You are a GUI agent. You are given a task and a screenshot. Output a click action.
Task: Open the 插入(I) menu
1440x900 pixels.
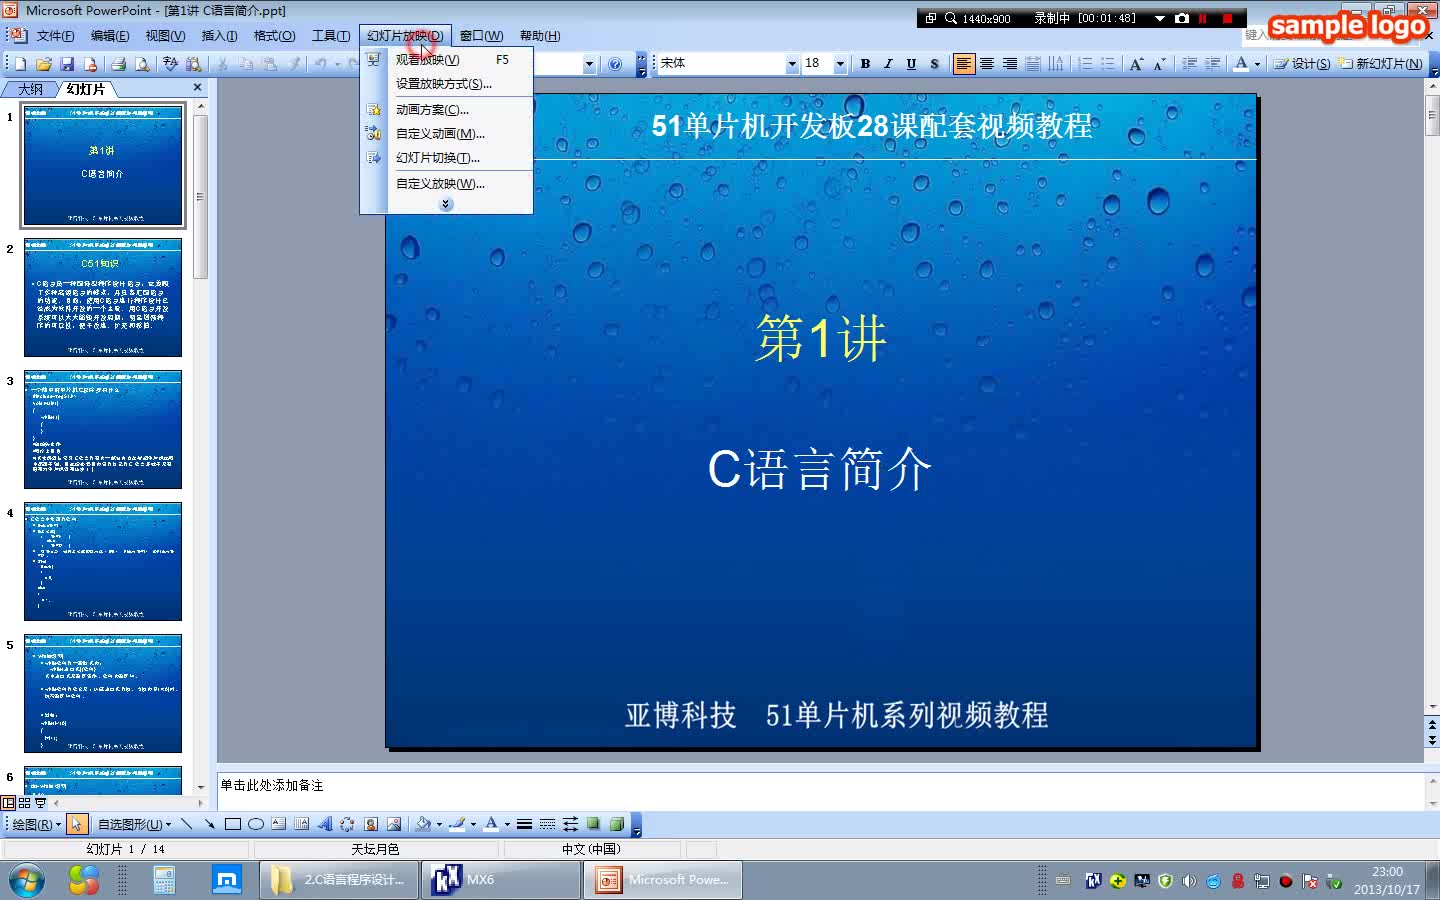pos(219,36)
